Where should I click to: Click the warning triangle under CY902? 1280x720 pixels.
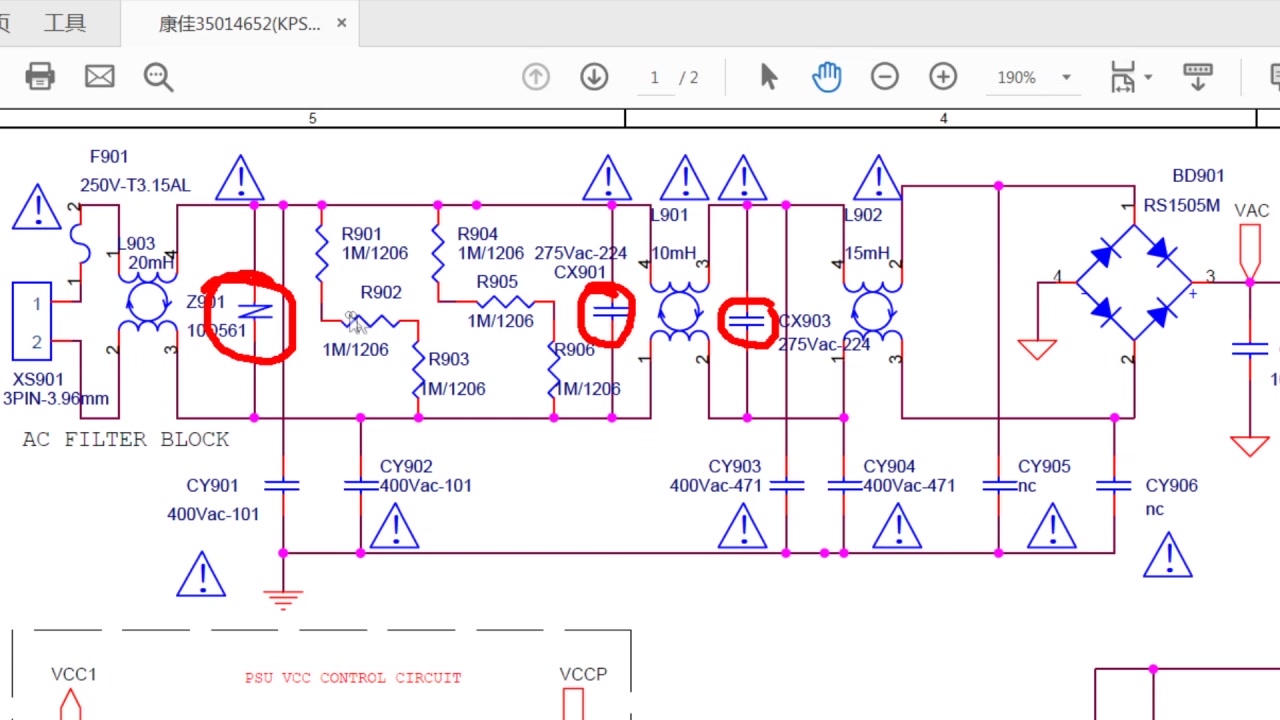[x=394, y=526]
